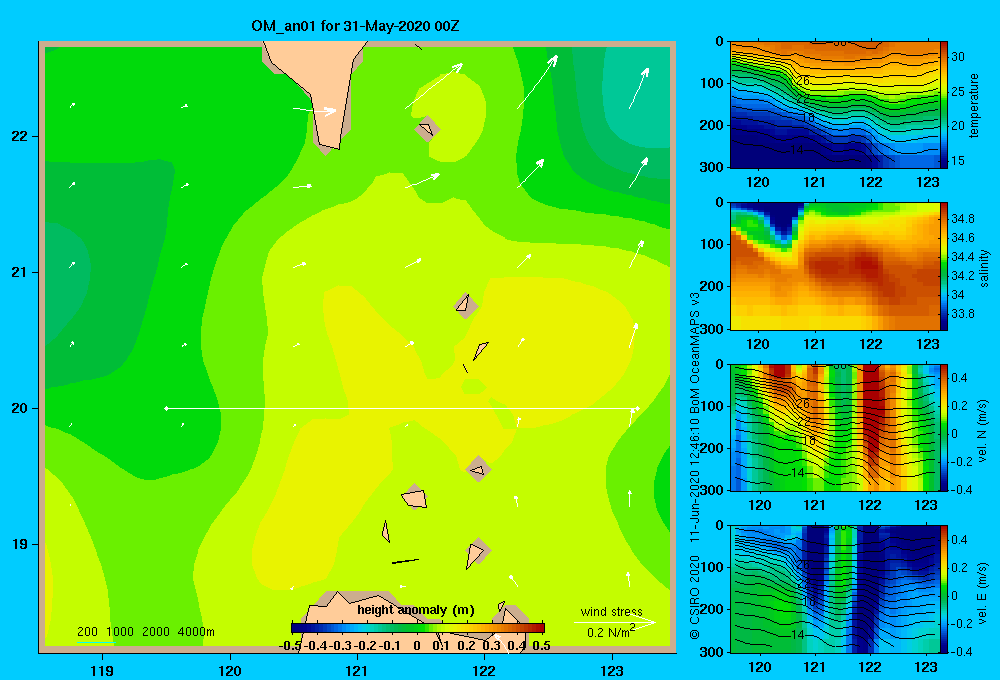
Task: Open the temperature depth section panel
Action: click(835, 105)
